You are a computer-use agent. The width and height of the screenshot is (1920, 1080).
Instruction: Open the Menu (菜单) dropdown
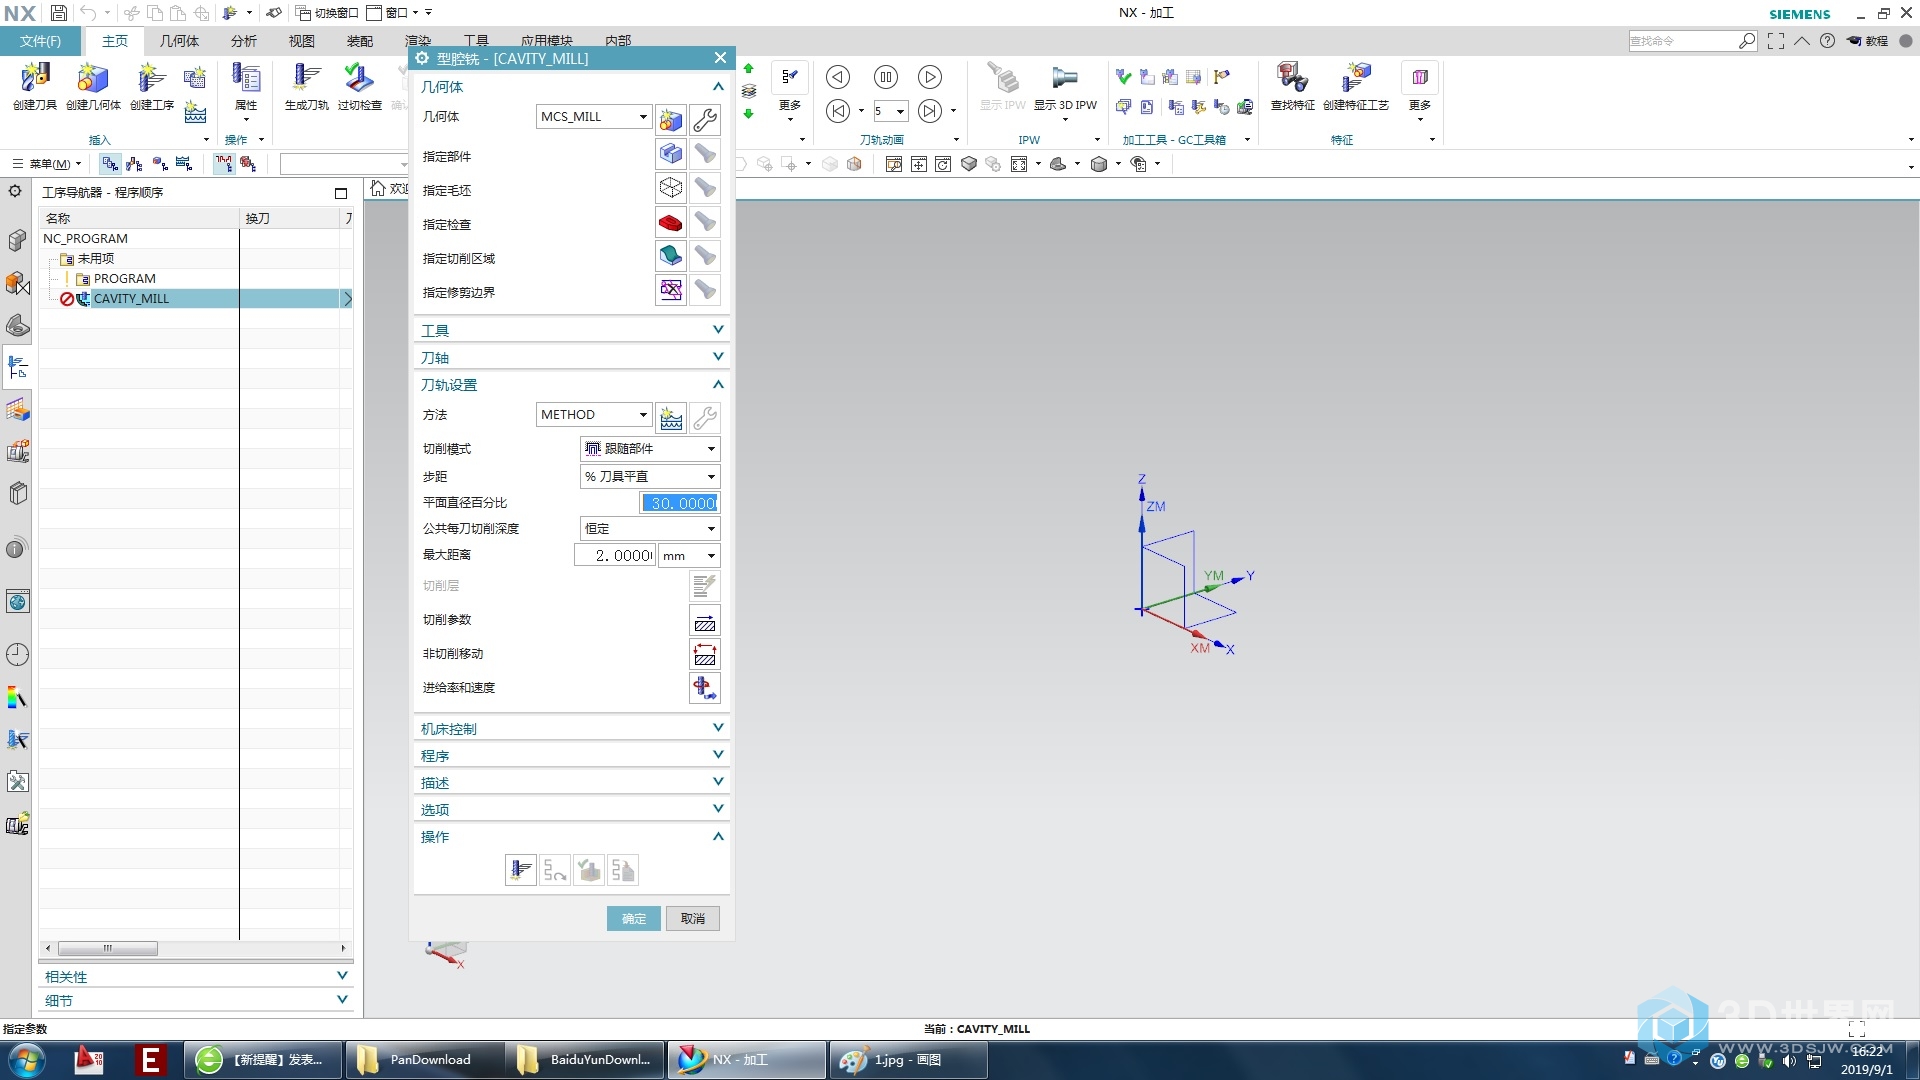point(47,164)
